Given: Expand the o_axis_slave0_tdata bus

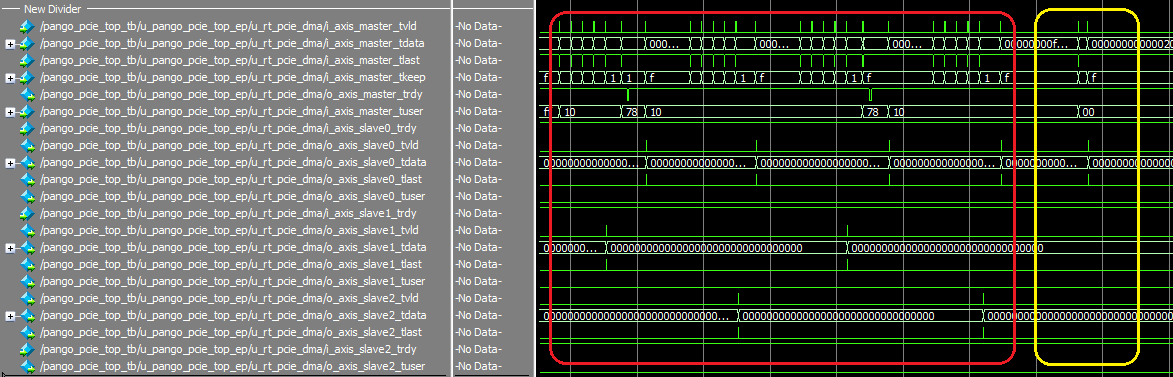Looking at the screenshot, I should [10, 163].
